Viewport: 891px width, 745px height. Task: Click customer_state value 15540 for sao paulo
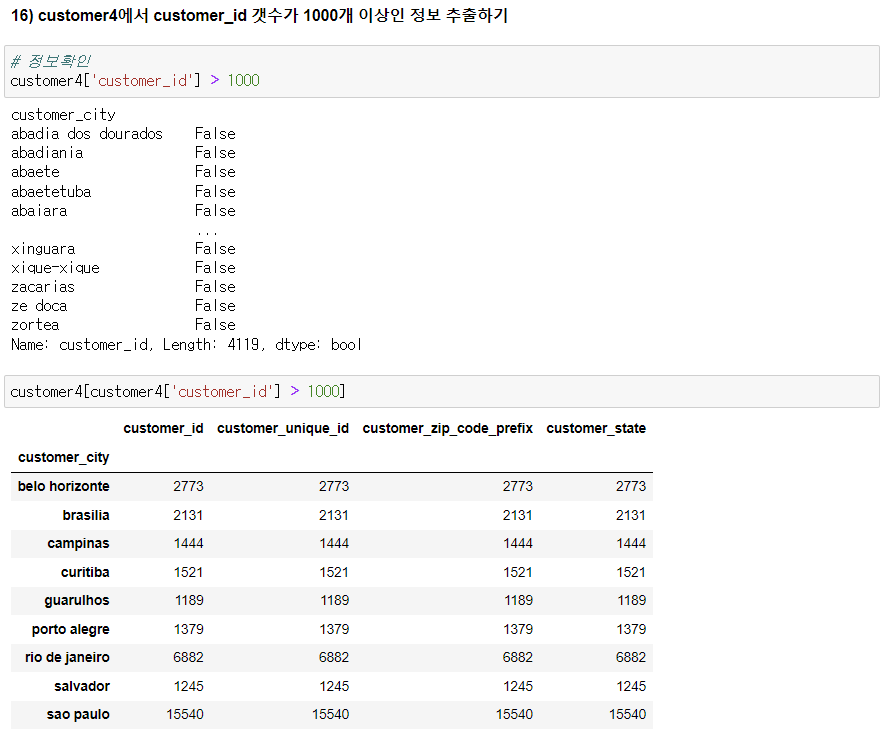[x=627, y=715]
